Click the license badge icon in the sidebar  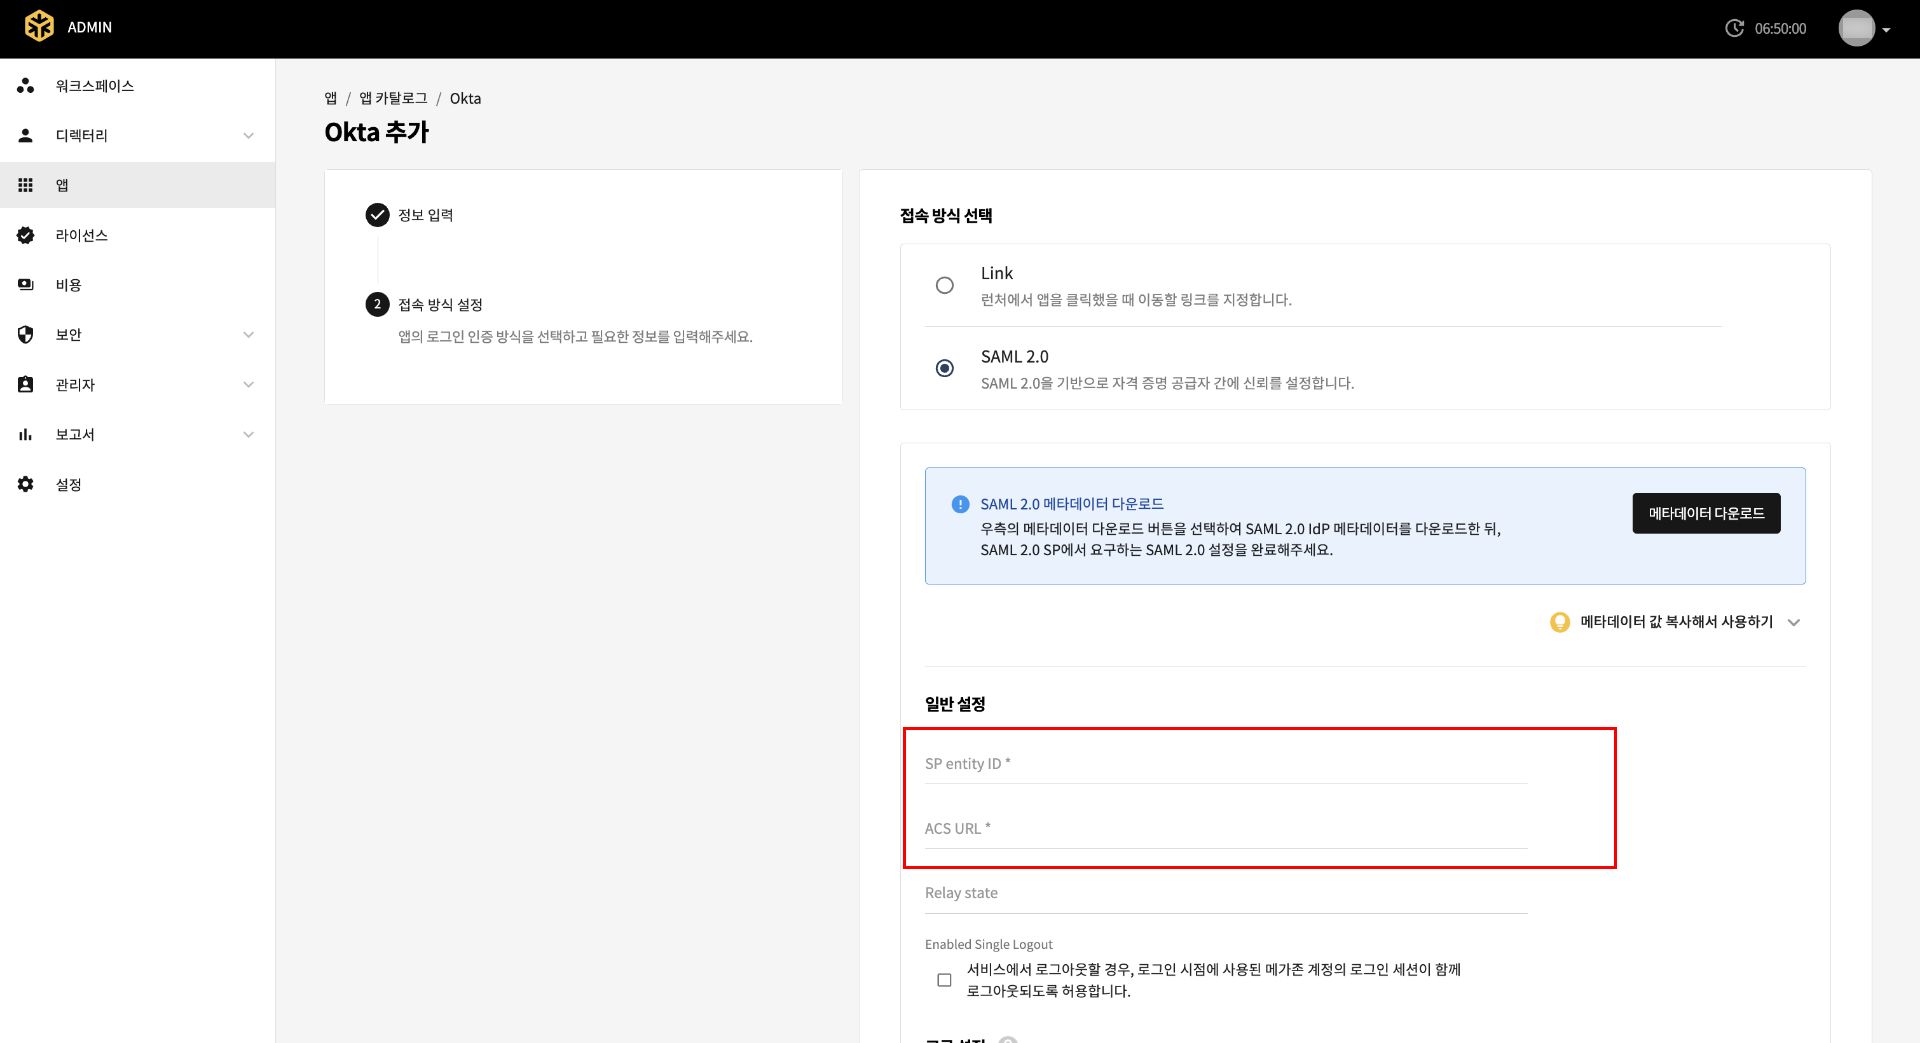[26, 235]
